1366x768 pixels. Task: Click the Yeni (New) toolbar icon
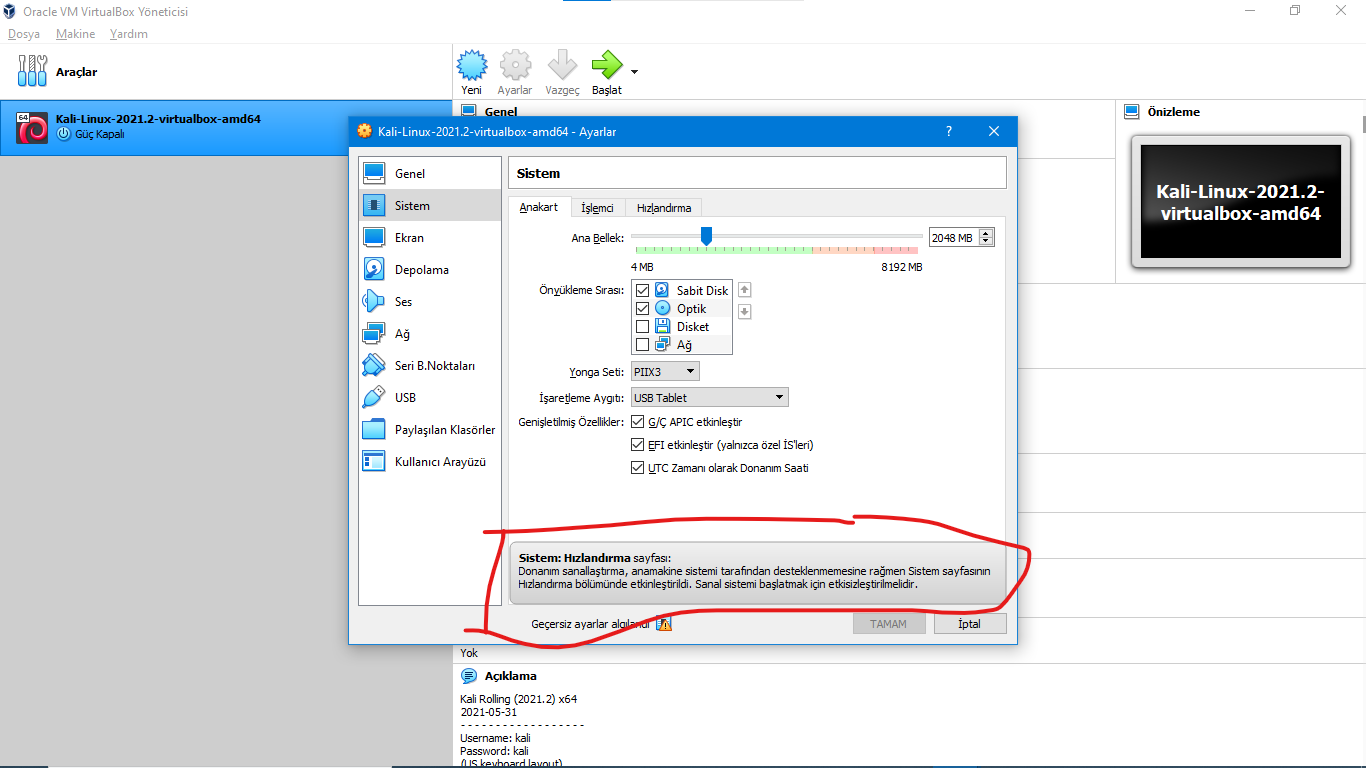(471, 66)
